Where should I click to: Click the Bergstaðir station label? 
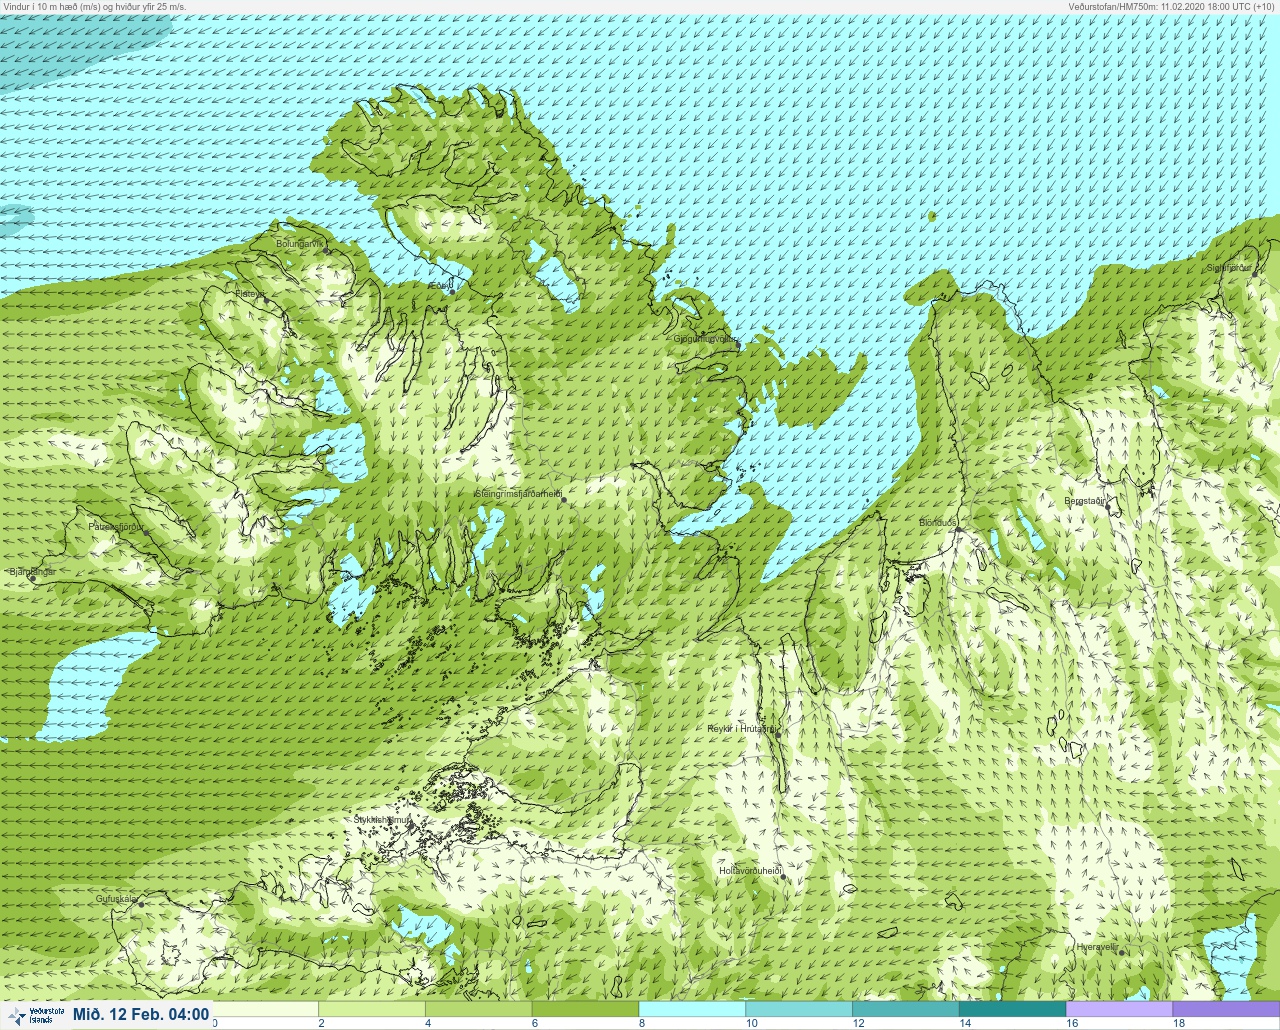[x=1085, y=500]
